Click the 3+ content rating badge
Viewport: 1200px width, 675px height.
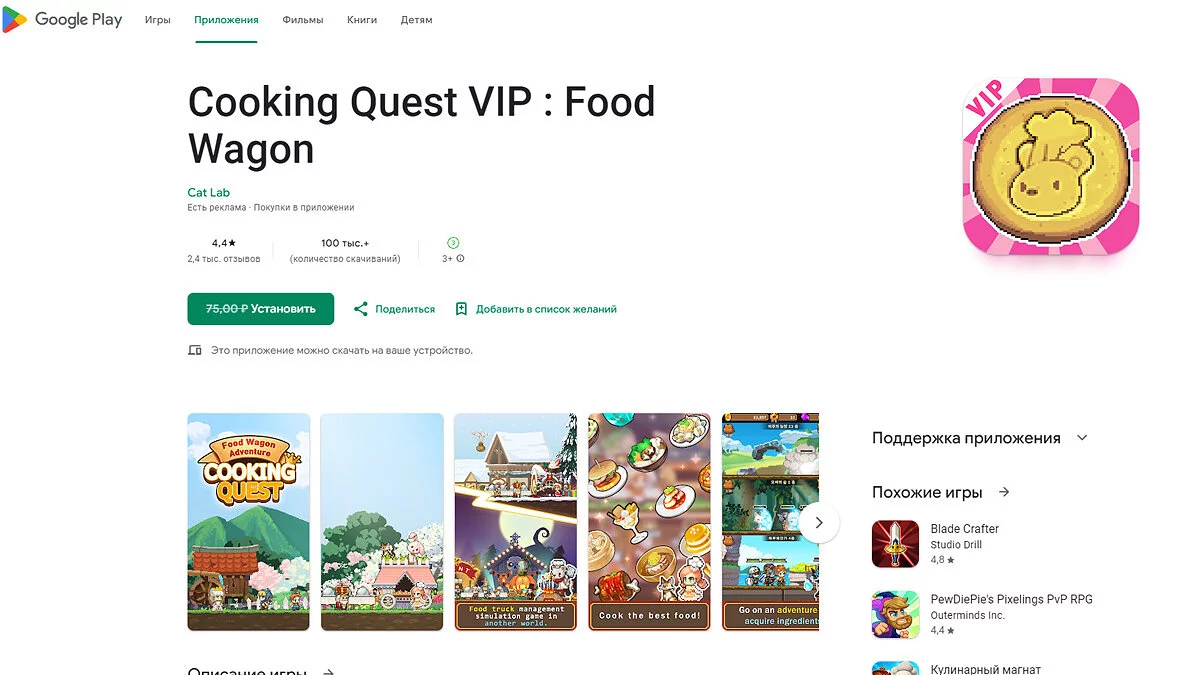click(x=453, y=242)
